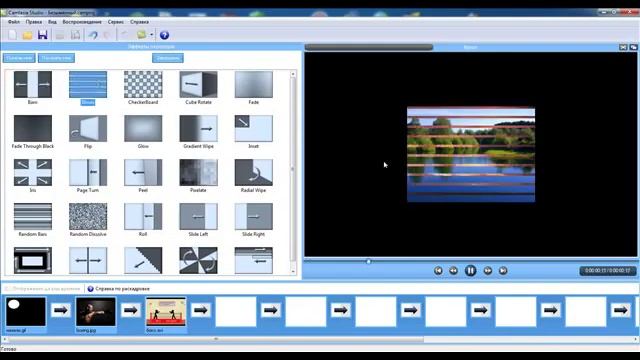The height and width of the screenshot is (360, 640).
Task: Select the black frame zoom transition
Action: [33, 260]
